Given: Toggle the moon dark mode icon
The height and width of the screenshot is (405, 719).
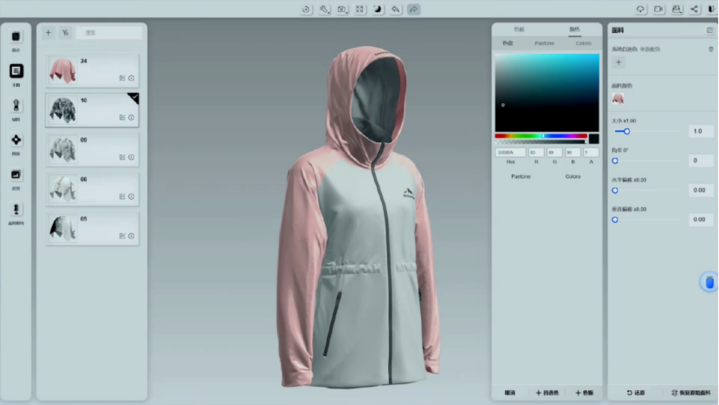Looking at the screenshot, I should (378, 9).
